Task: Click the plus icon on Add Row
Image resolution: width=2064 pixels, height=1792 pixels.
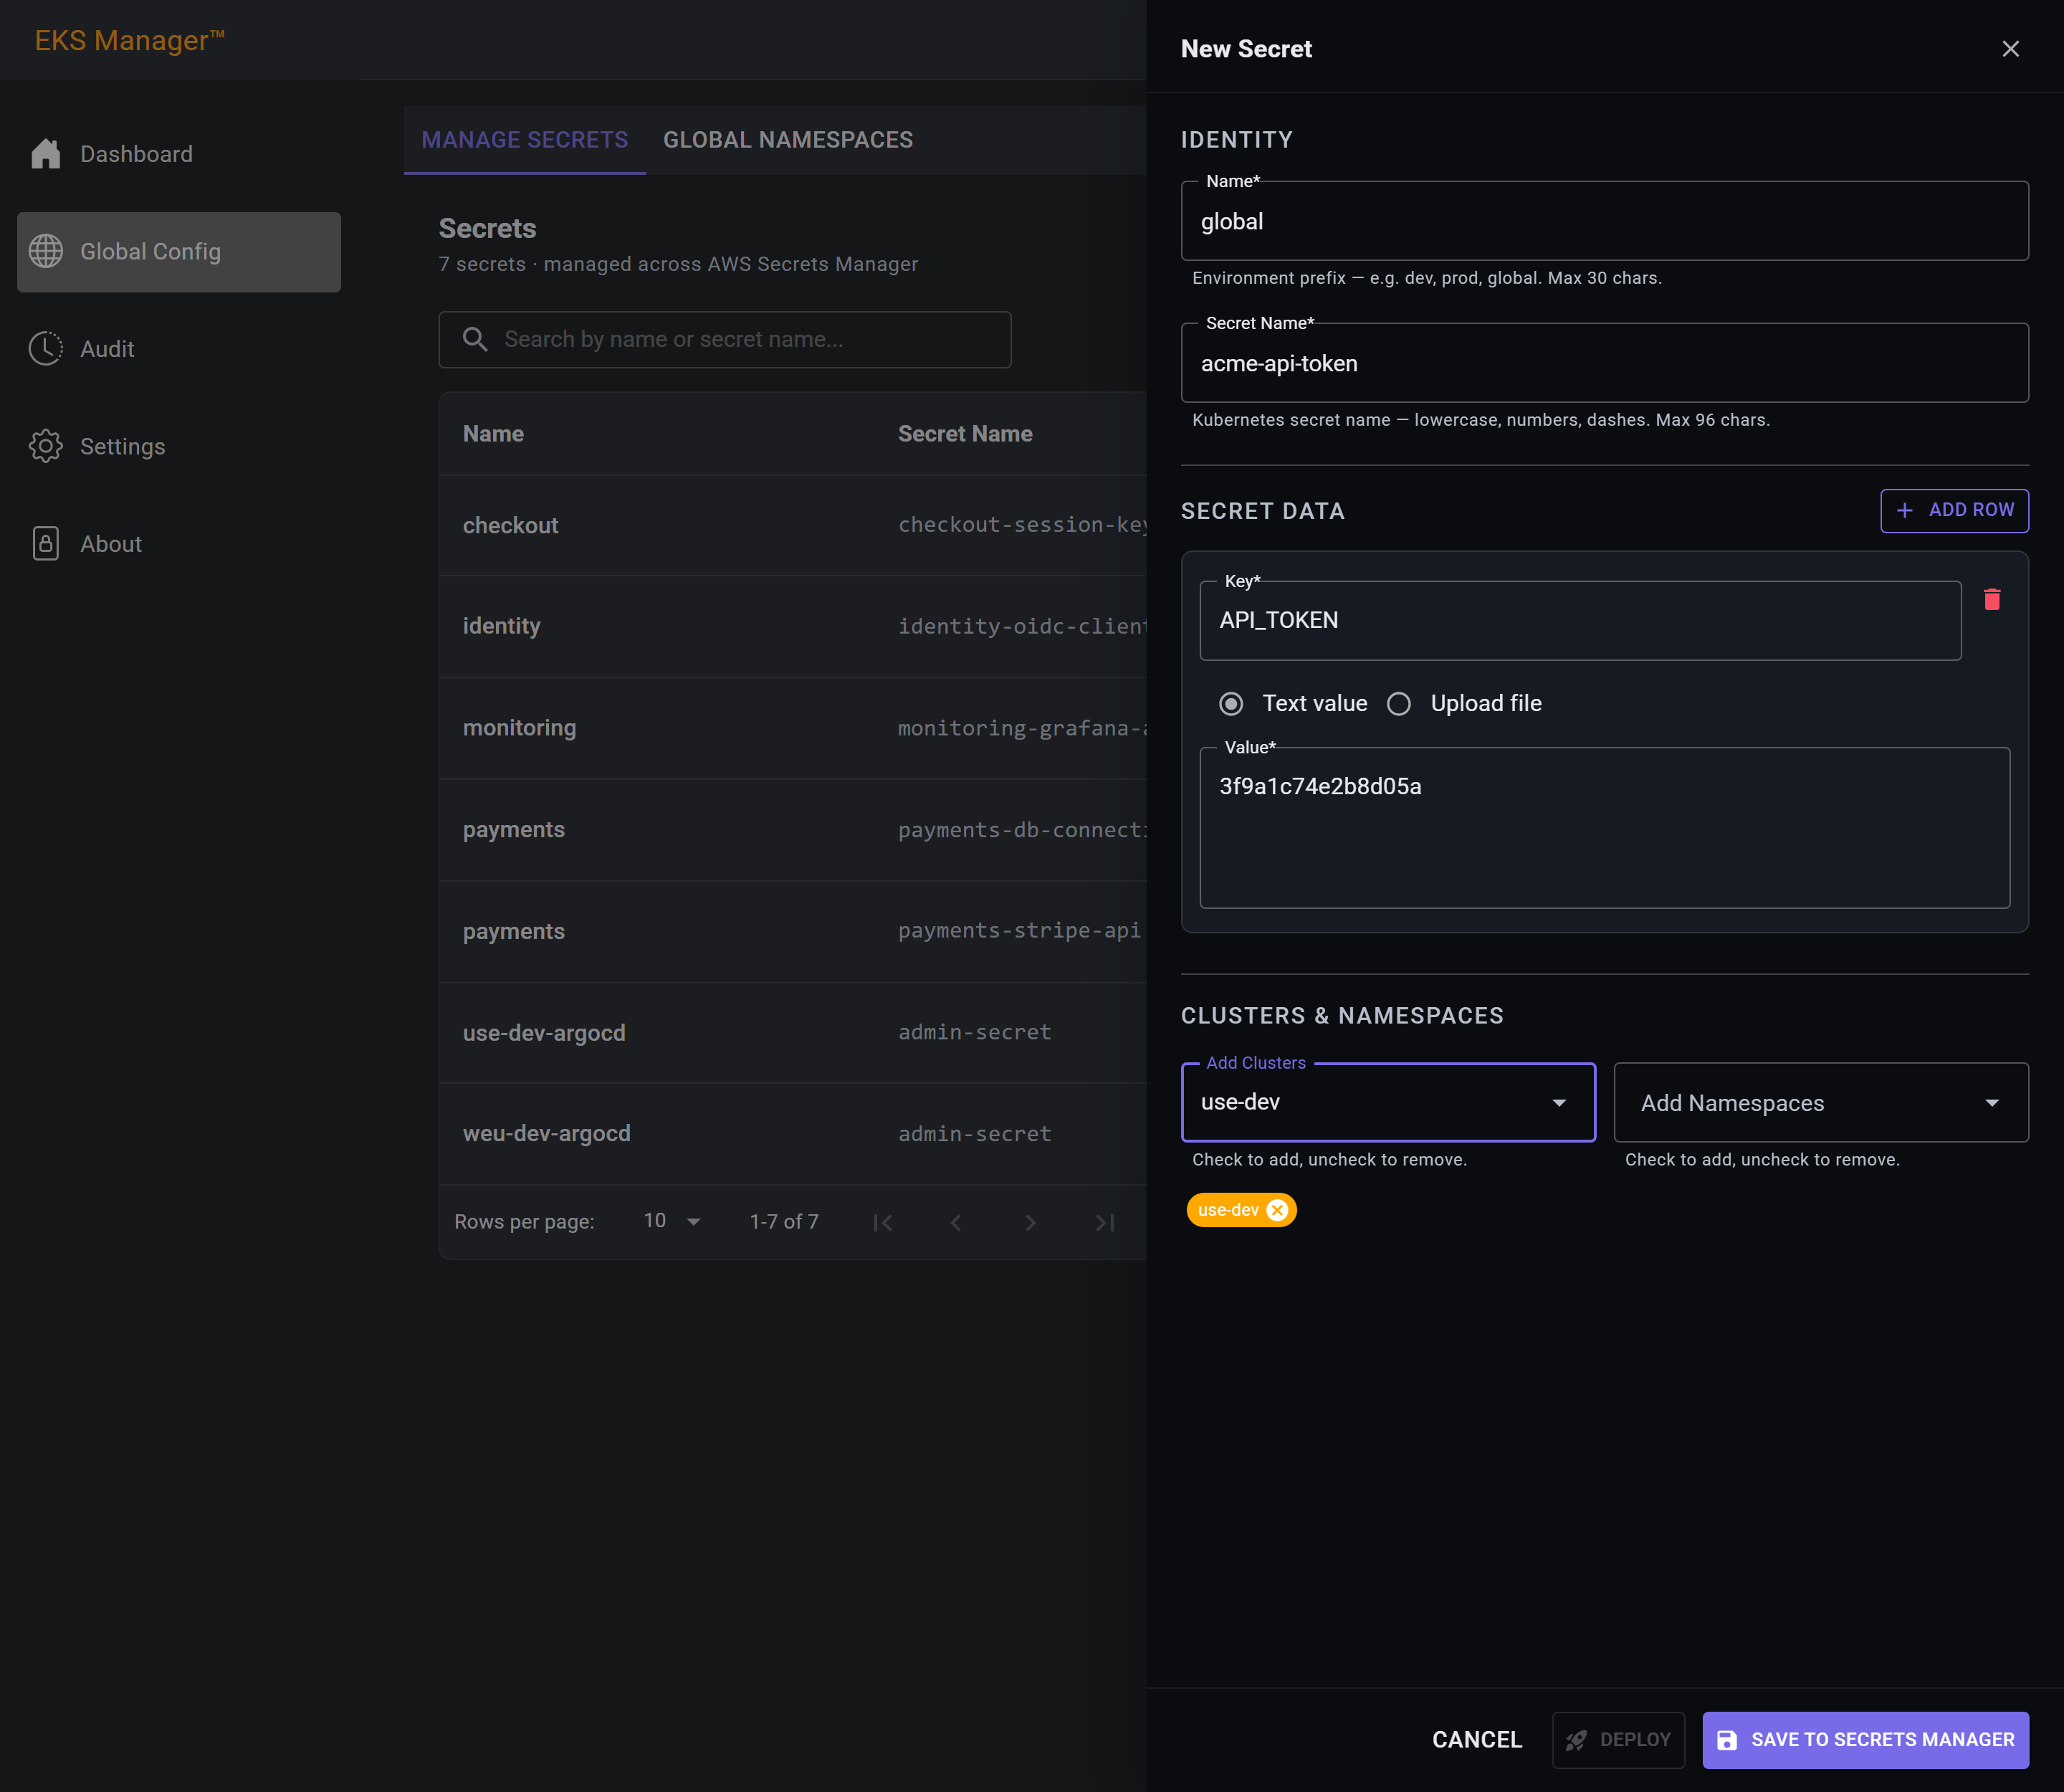Action: click(1905, 510)
